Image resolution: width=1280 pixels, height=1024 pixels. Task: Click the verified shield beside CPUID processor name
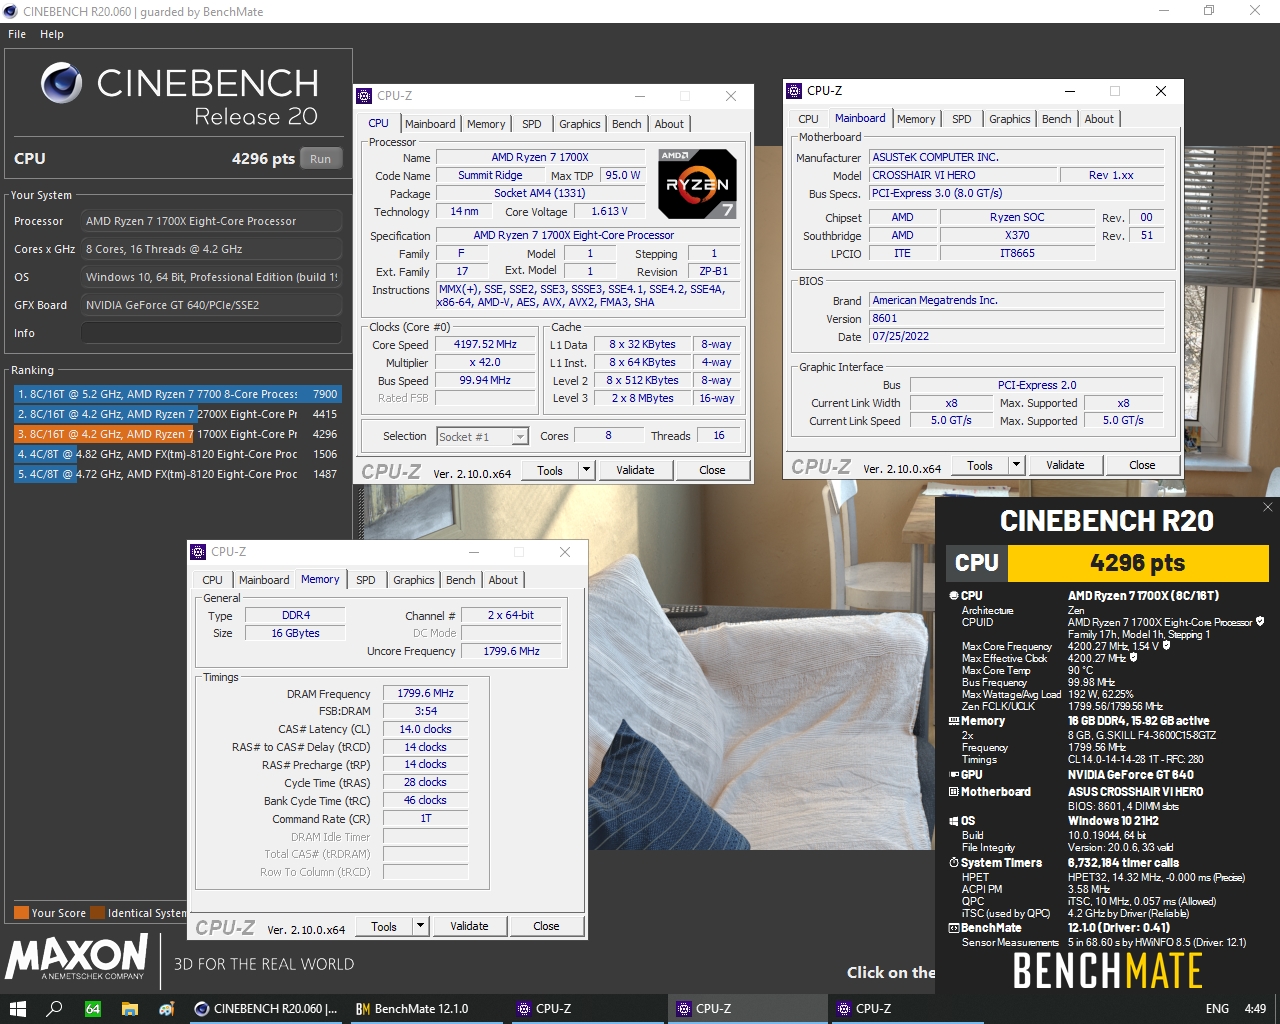coord(1260,622)
